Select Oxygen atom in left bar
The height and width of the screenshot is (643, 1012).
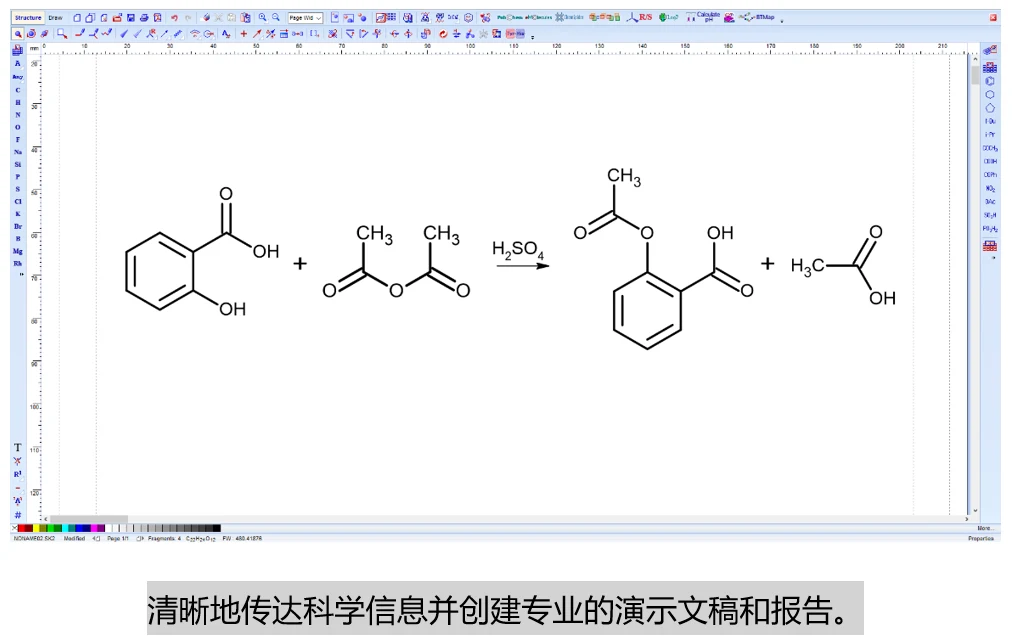[17, 127]
